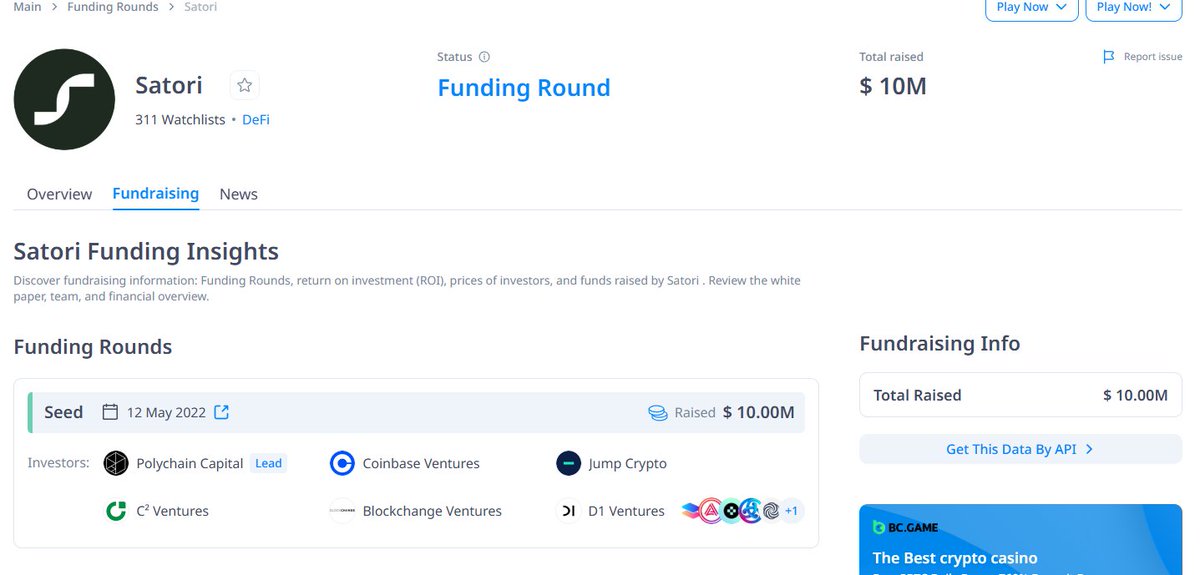Viewport: 1200px width, 575px height.
Task: Switch to the Overview tab
Action: pyautogui.click(x=59, y=194)
